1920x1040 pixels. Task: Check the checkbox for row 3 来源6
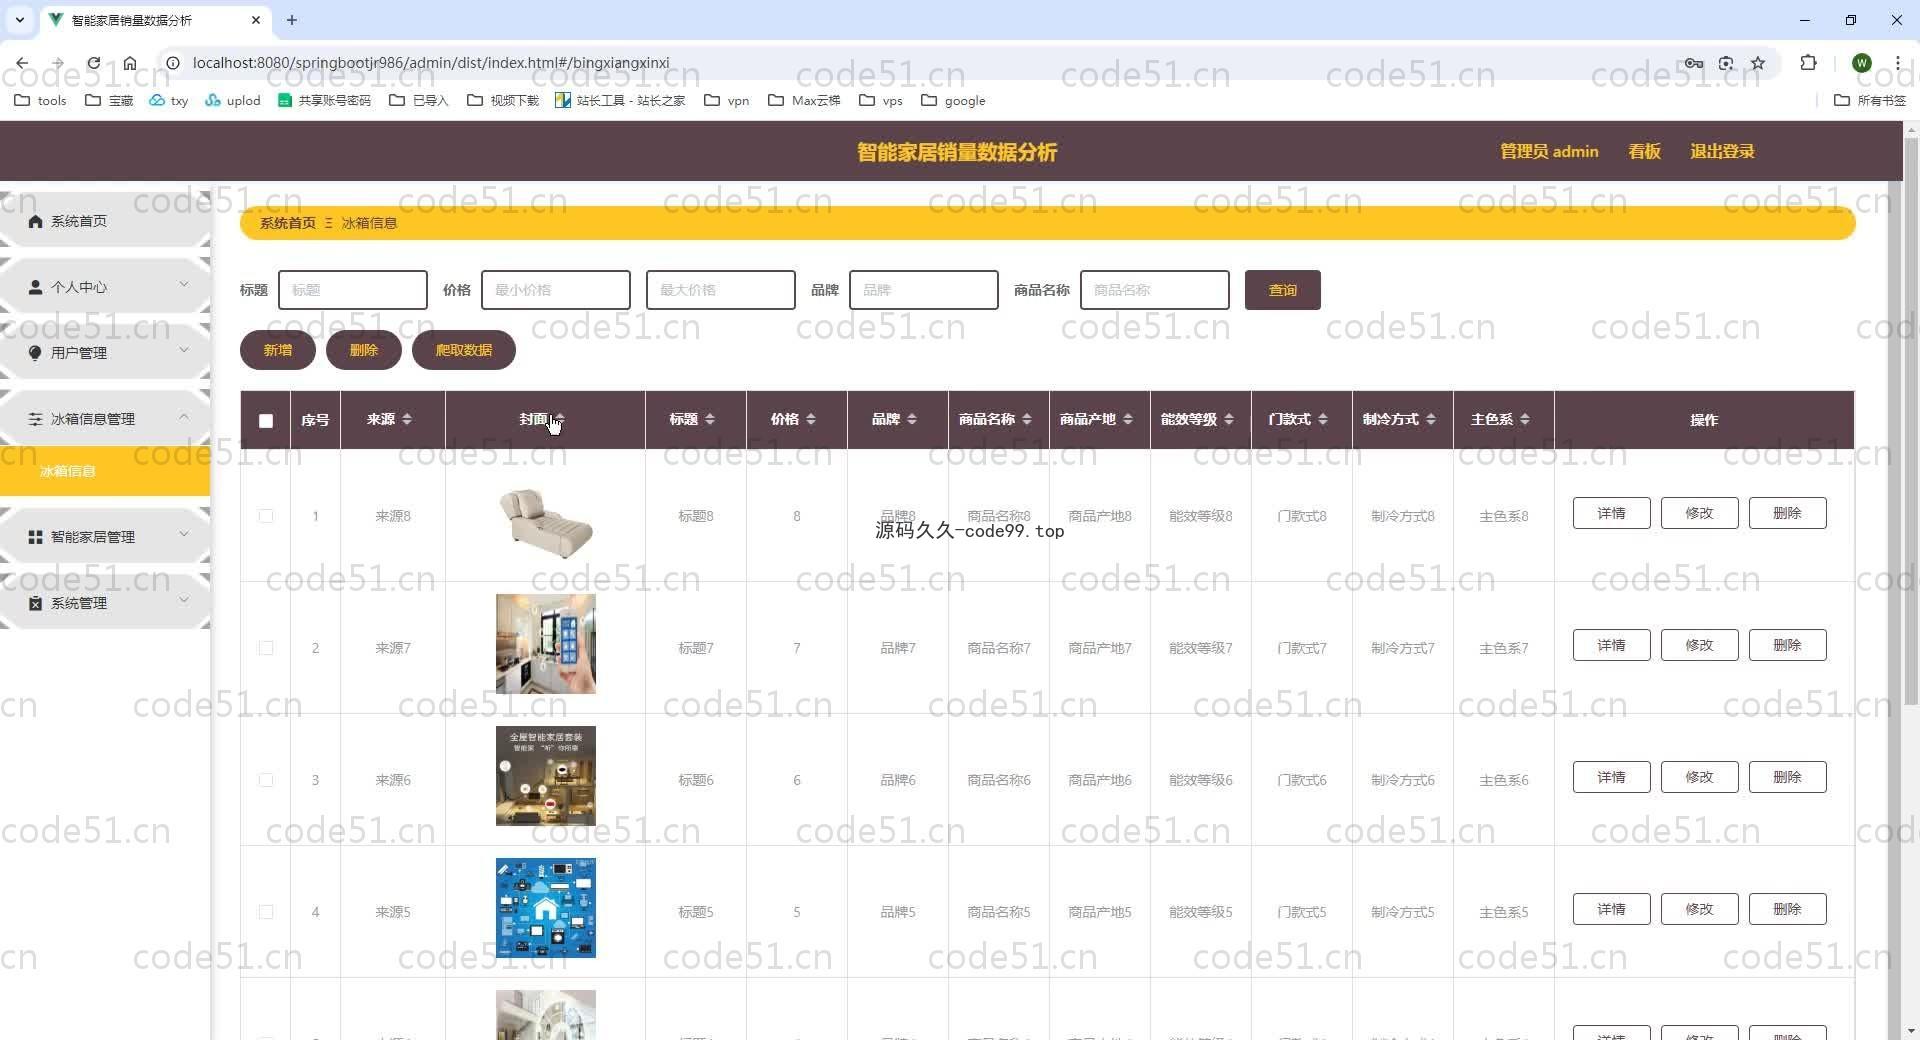click(266, 780)
